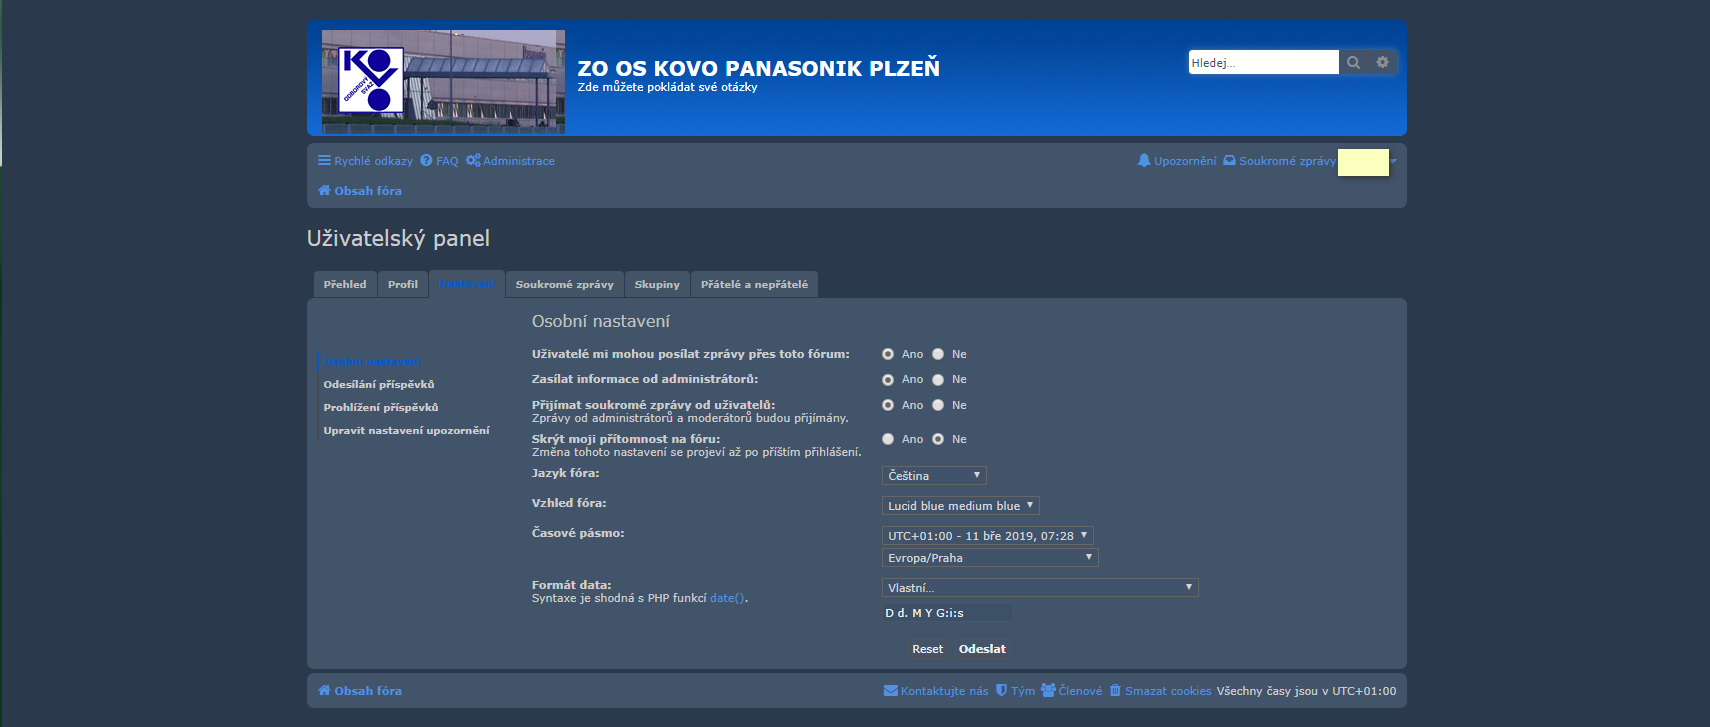This screenshot has width=1710, height=727.
Task: Click the FAQ question mark icon
Action: 426,160
